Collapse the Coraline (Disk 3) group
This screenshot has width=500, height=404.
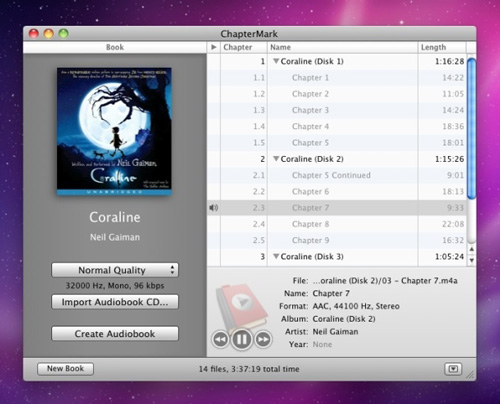coord(276,257)
